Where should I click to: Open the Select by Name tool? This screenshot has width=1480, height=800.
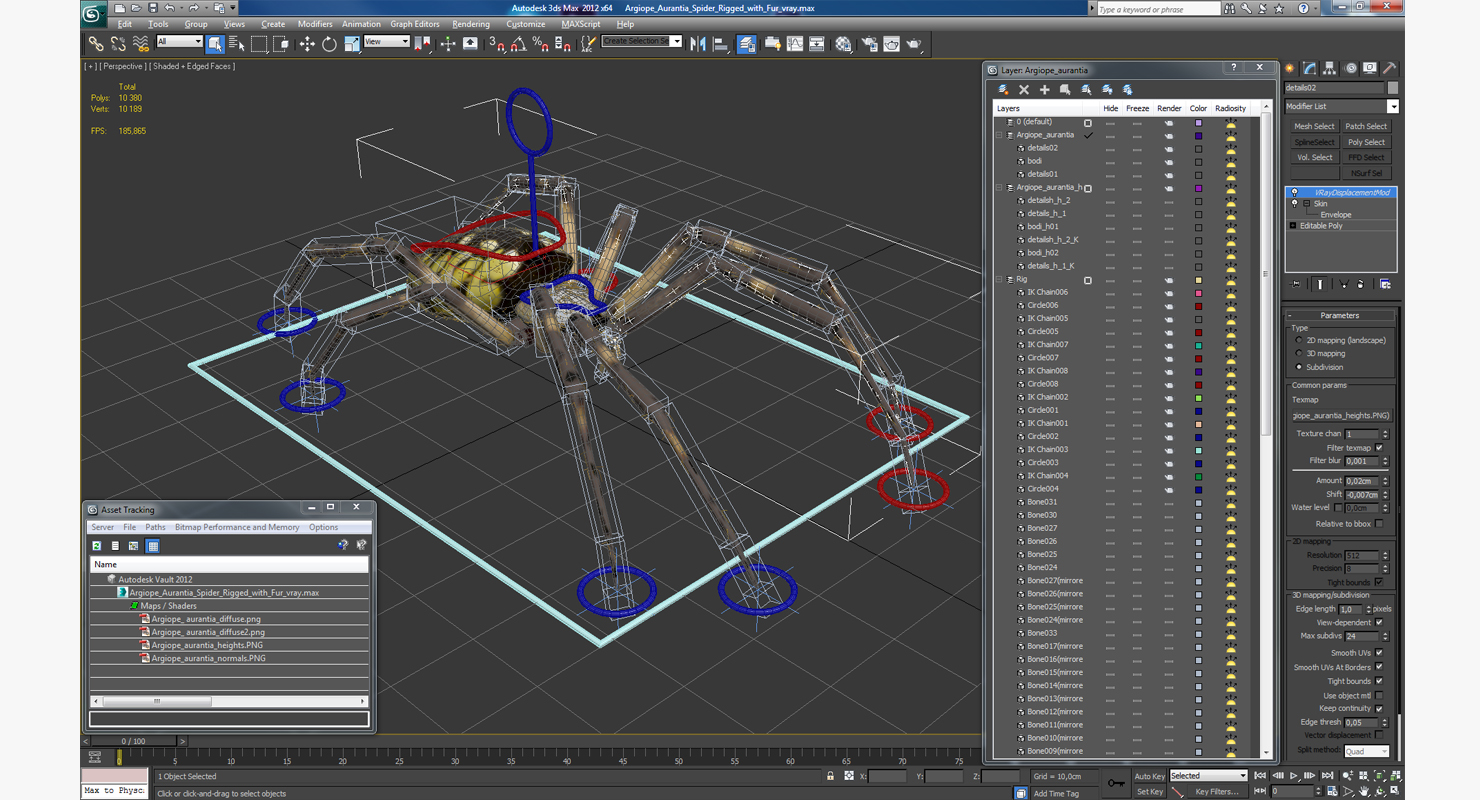pyautogui.click(x=237, y=44)
